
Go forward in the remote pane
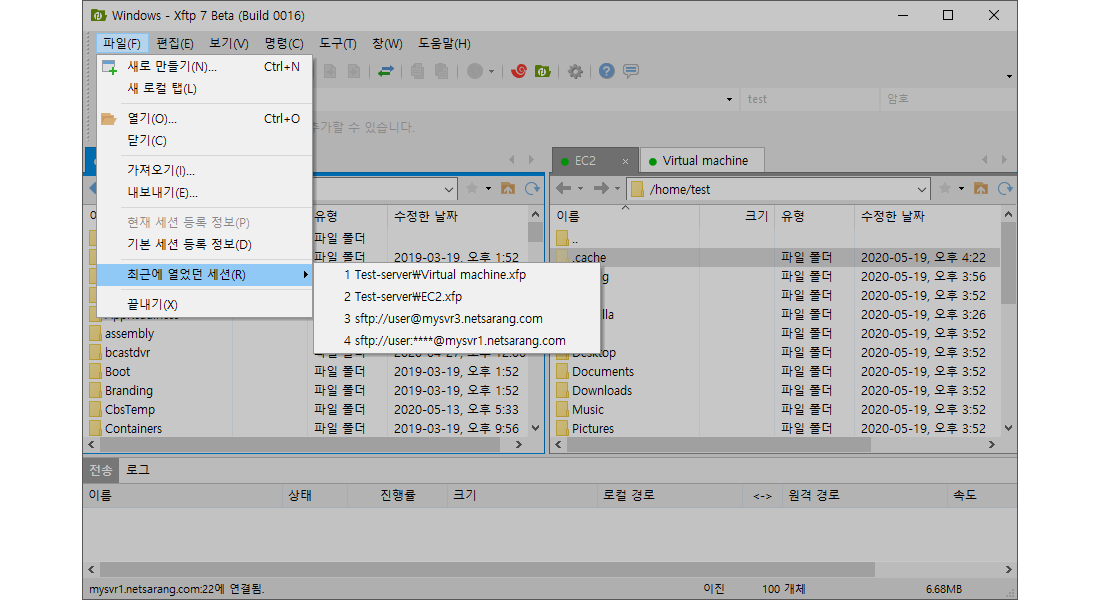coord(601,188)
